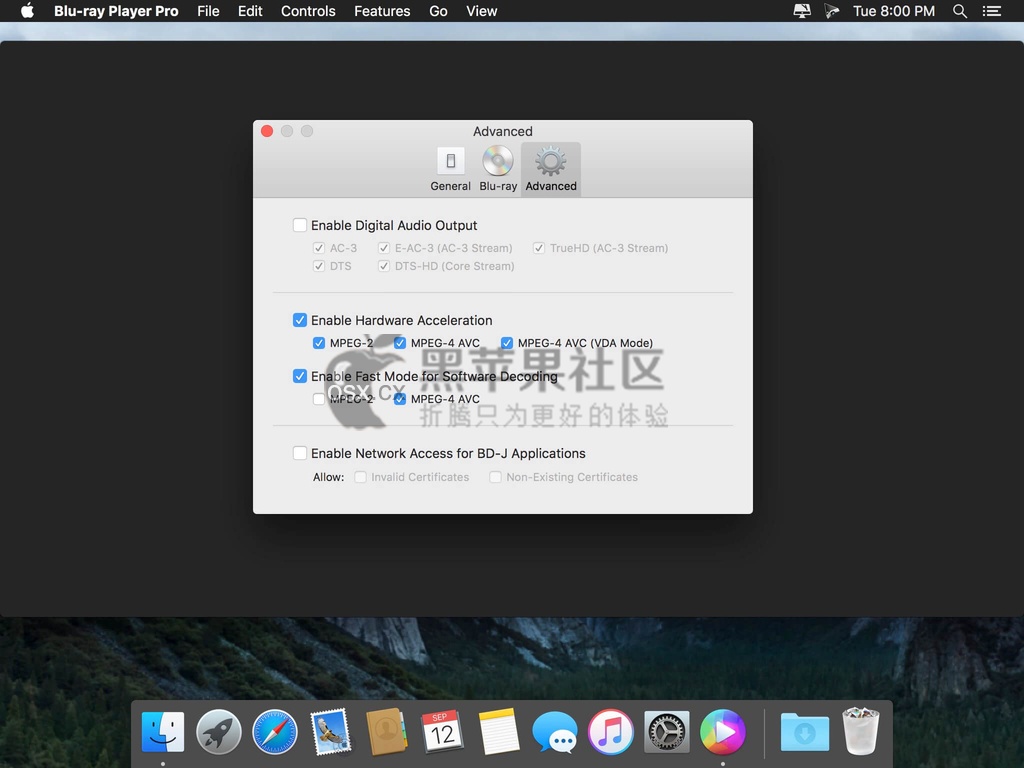Screen dimensions: 1024x768
Task: Open iTunes music note icon
Action: [x=611, y=732]
